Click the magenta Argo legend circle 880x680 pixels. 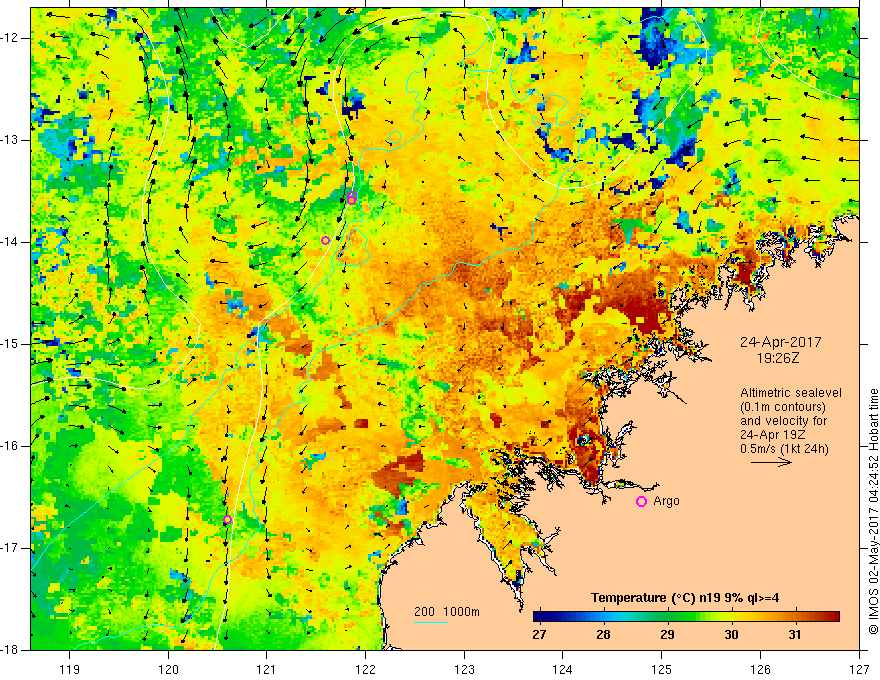pos(641,502)
